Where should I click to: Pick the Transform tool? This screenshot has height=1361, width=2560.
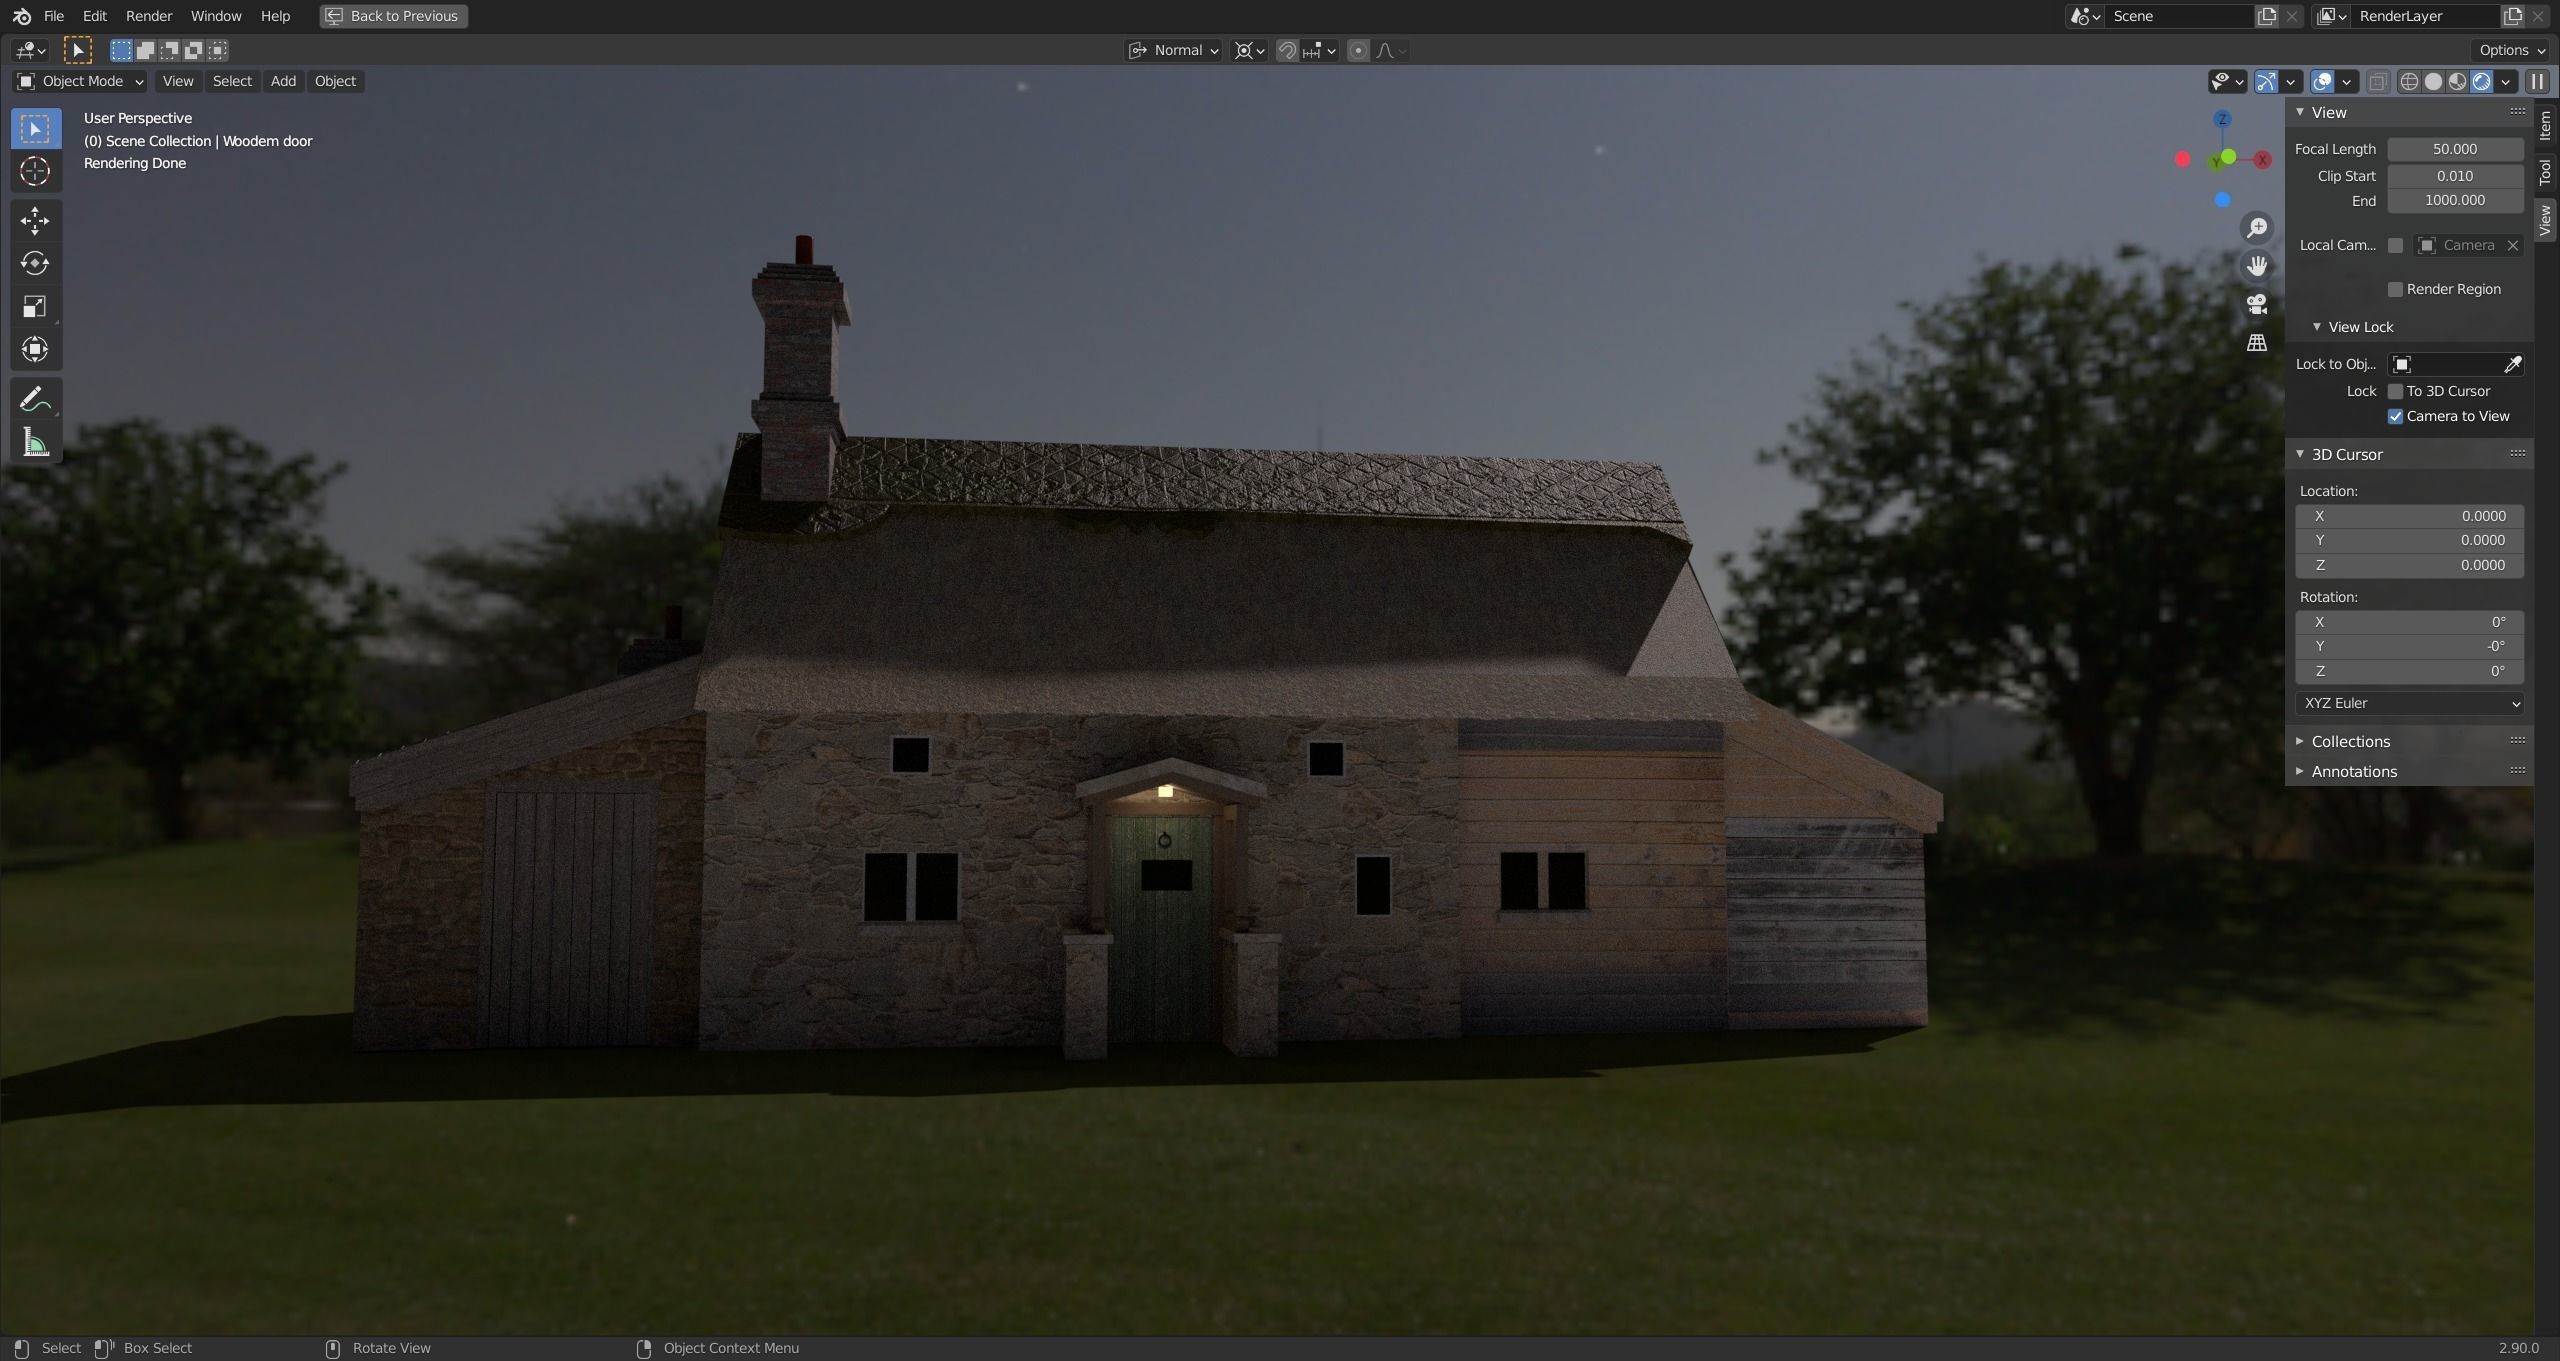pos(35,349)
